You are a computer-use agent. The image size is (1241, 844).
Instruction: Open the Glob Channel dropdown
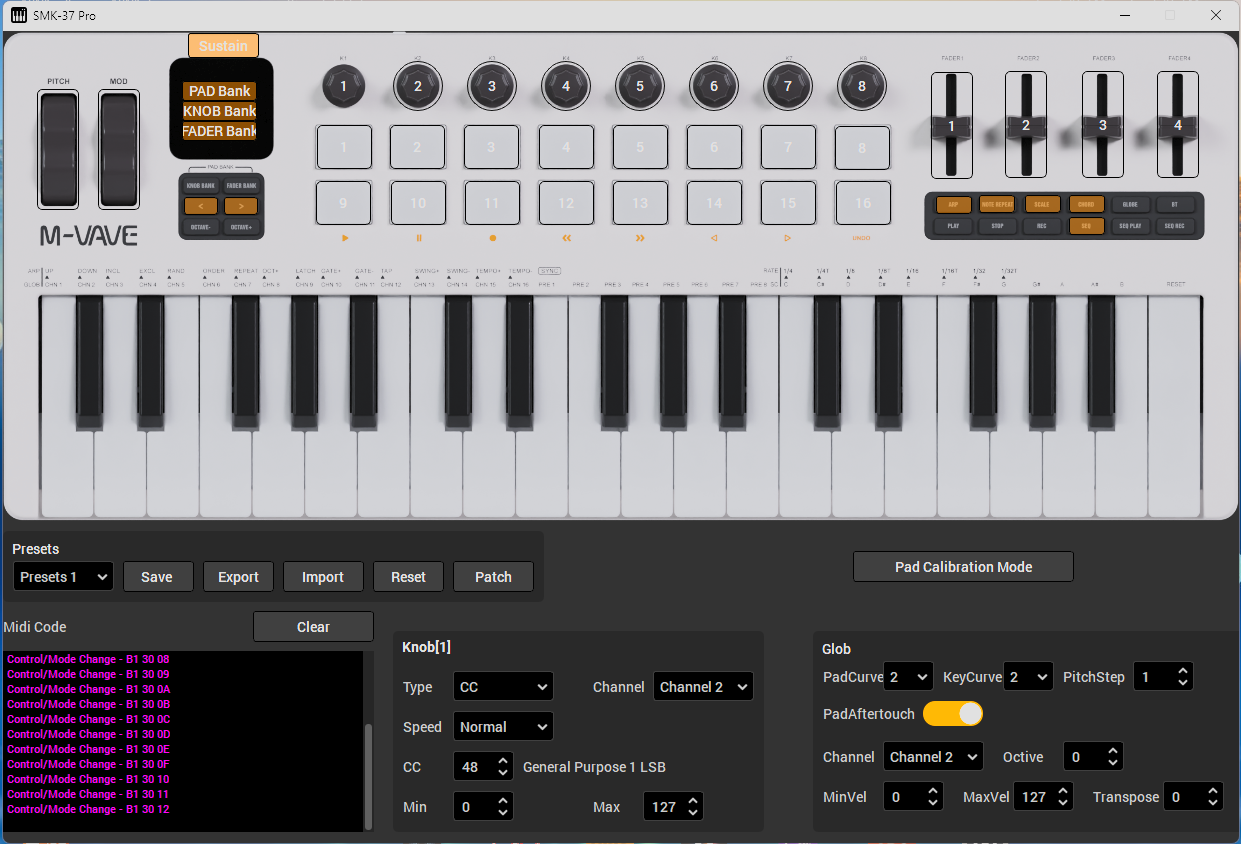(933, 757)
